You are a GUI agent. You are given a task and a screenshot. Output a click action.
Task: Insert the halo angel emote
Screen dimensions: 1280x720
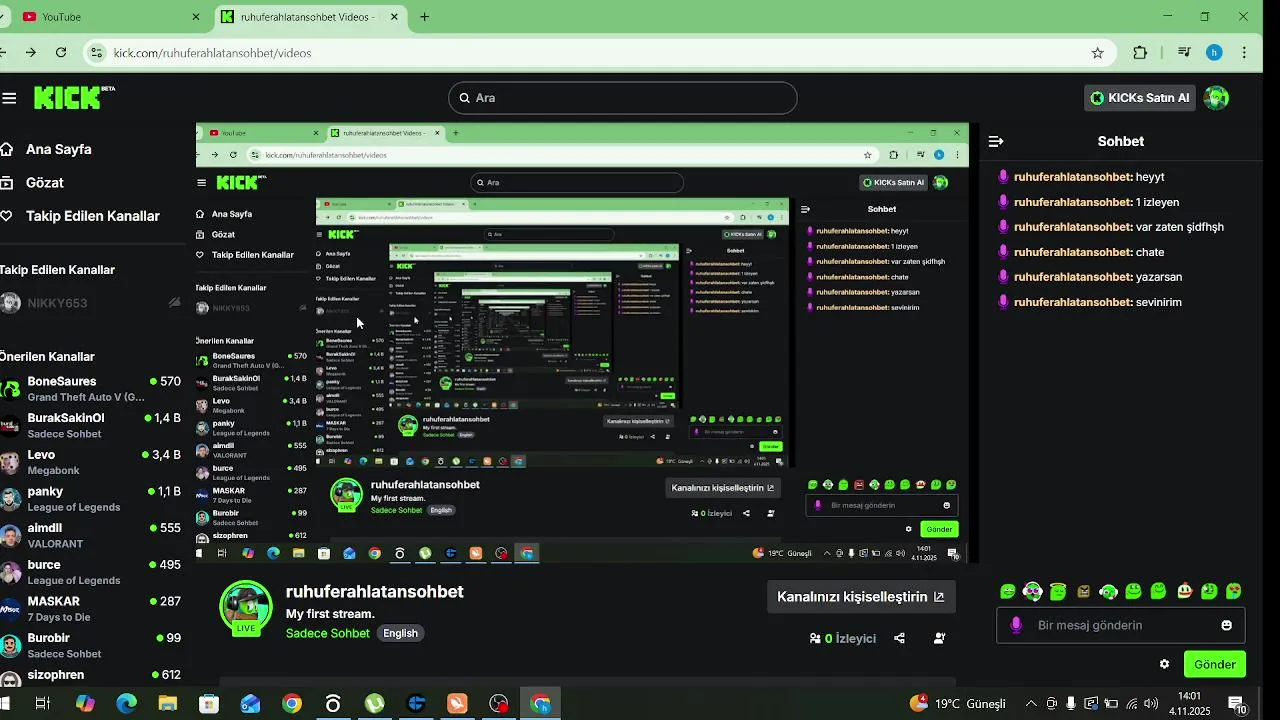pos(1058,592)
